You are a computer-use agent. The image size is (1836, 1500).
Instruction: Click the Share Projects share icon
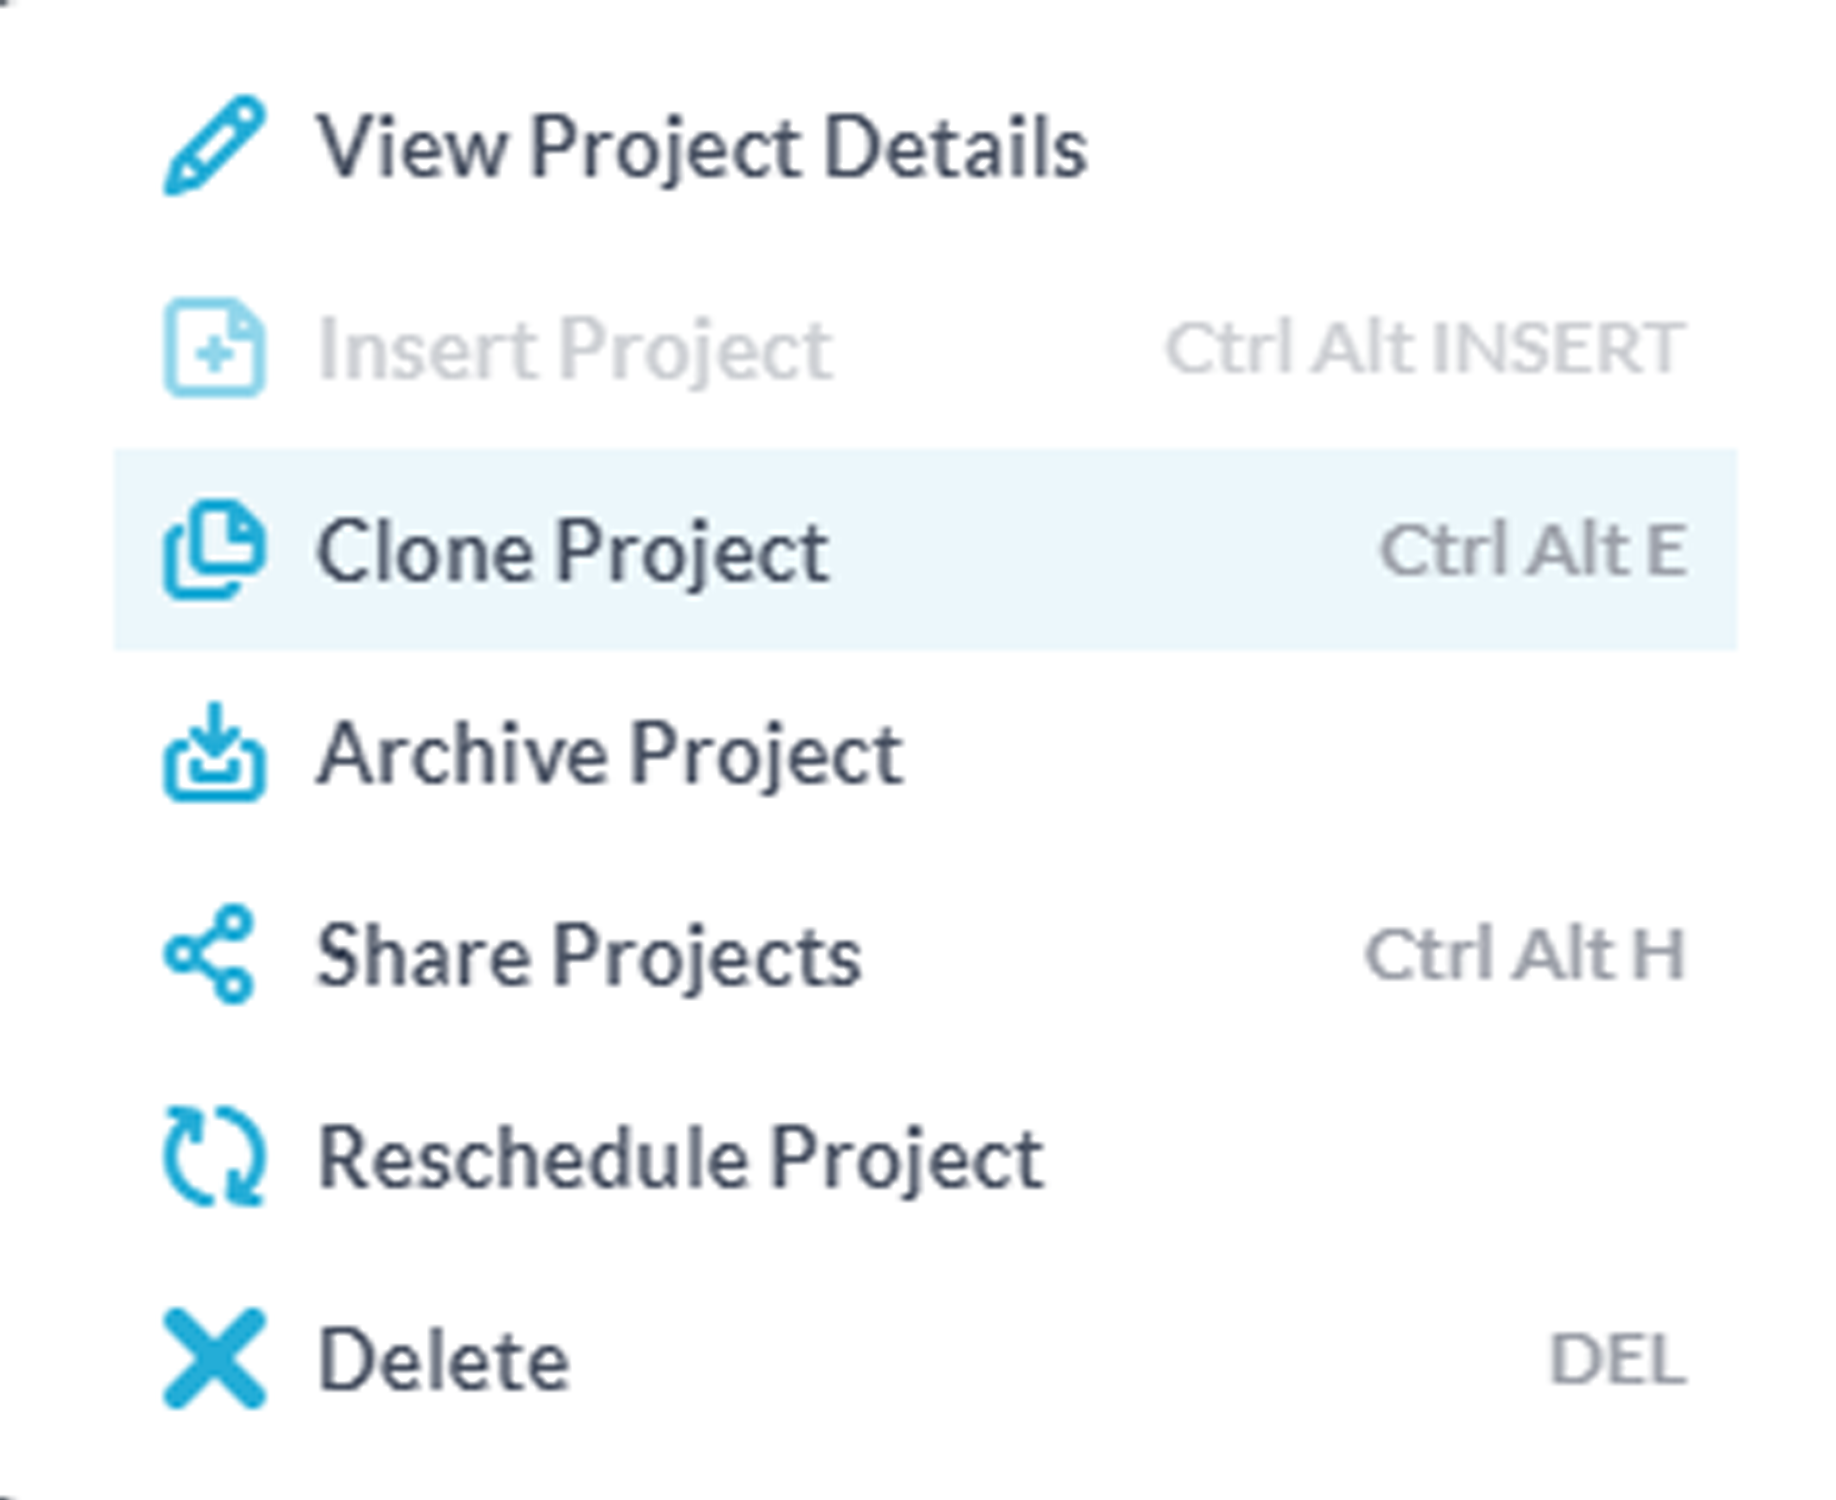pyautogui.click(x=209, y=954)
